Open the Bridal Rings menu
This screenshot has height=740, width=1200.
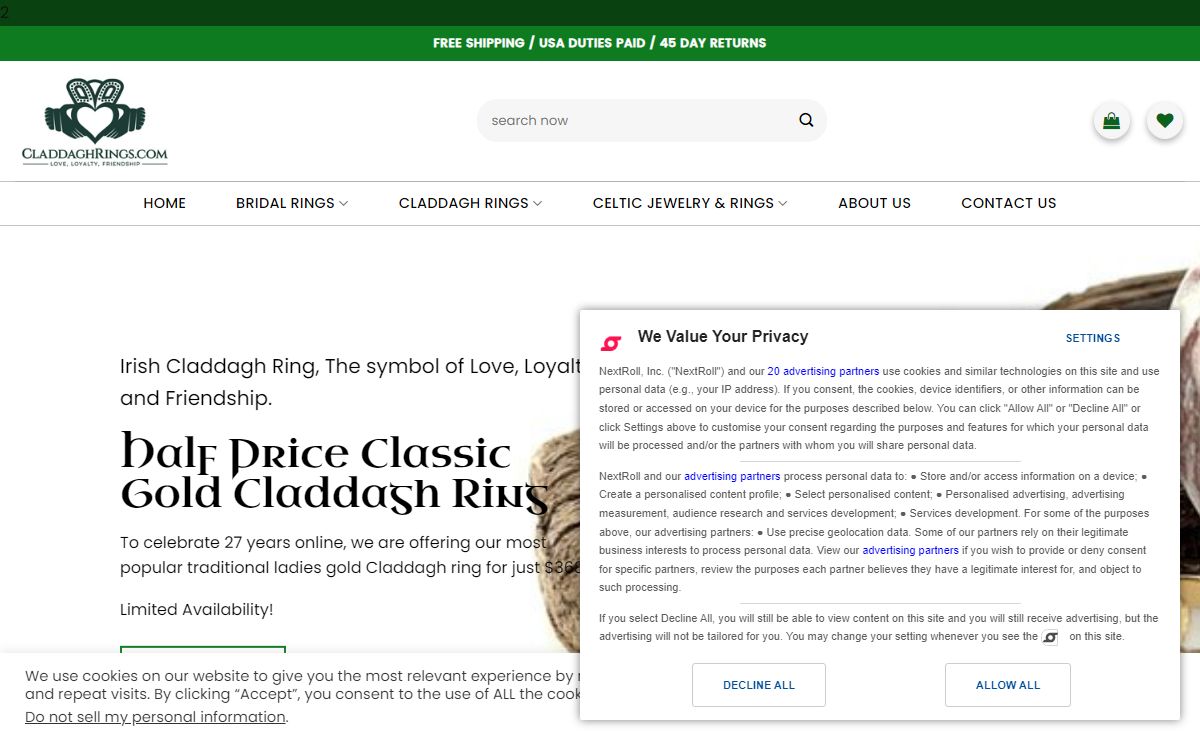click(x=285, y=203)
